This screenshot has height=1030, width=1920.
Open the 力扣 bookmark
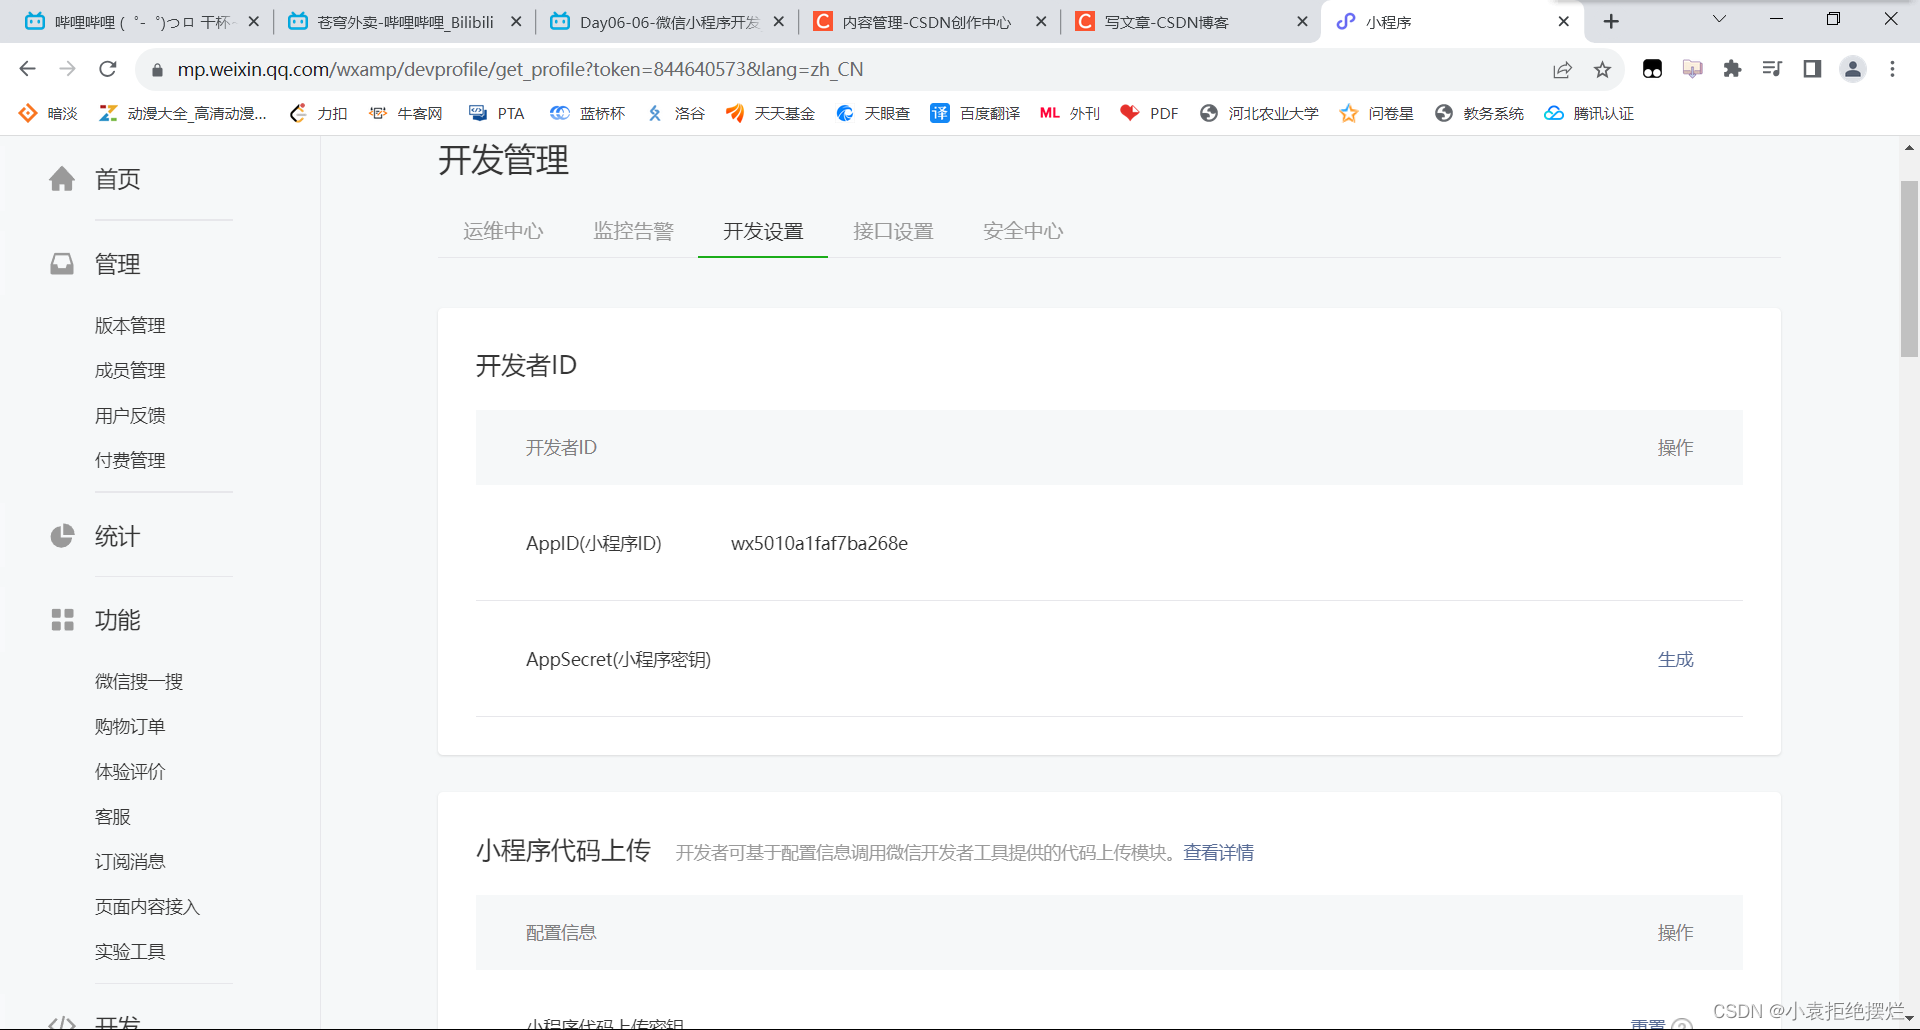318,113
